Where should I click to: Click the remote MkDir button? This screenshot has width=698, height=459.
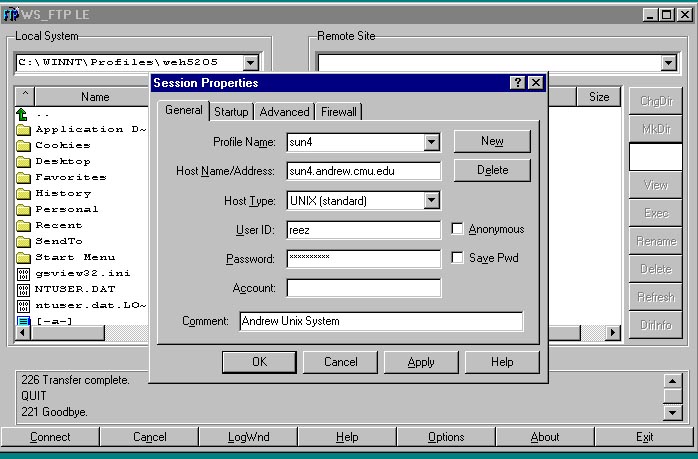tap(656, 129)
